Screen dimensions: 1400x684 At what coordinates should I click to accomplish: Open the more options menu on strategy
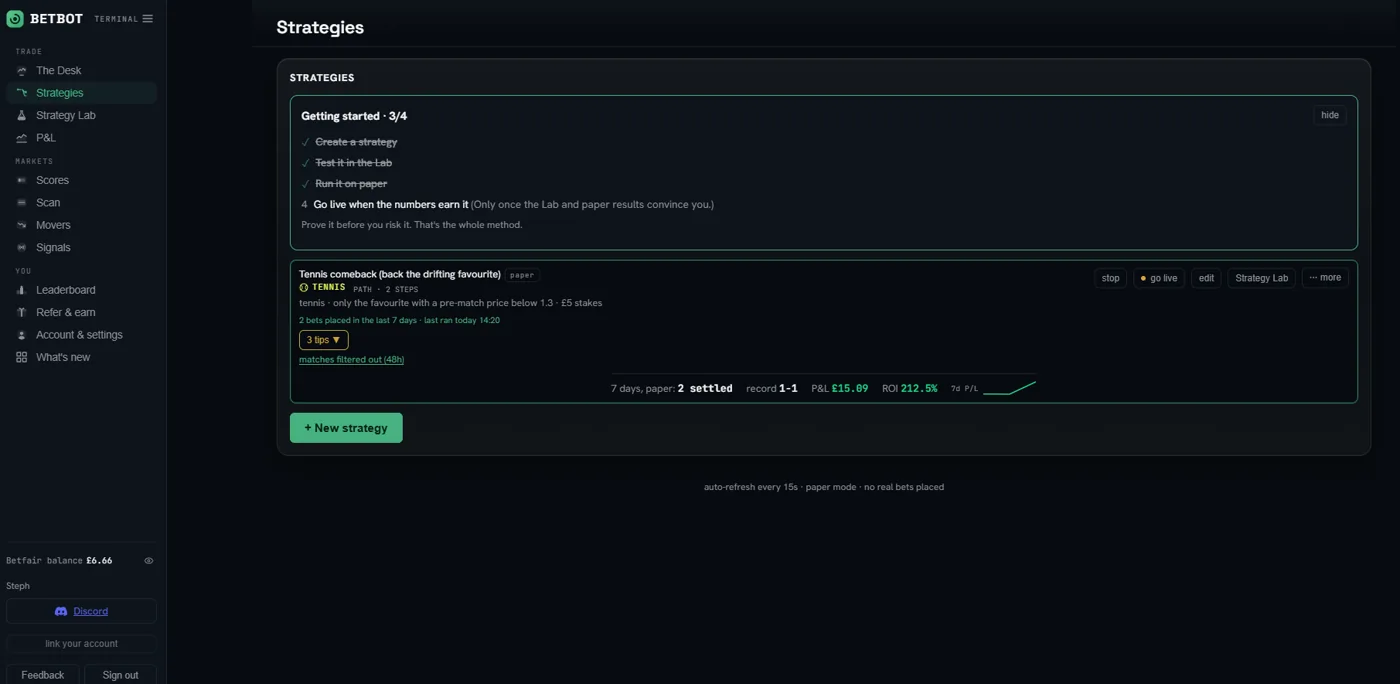click(1325, 278)
